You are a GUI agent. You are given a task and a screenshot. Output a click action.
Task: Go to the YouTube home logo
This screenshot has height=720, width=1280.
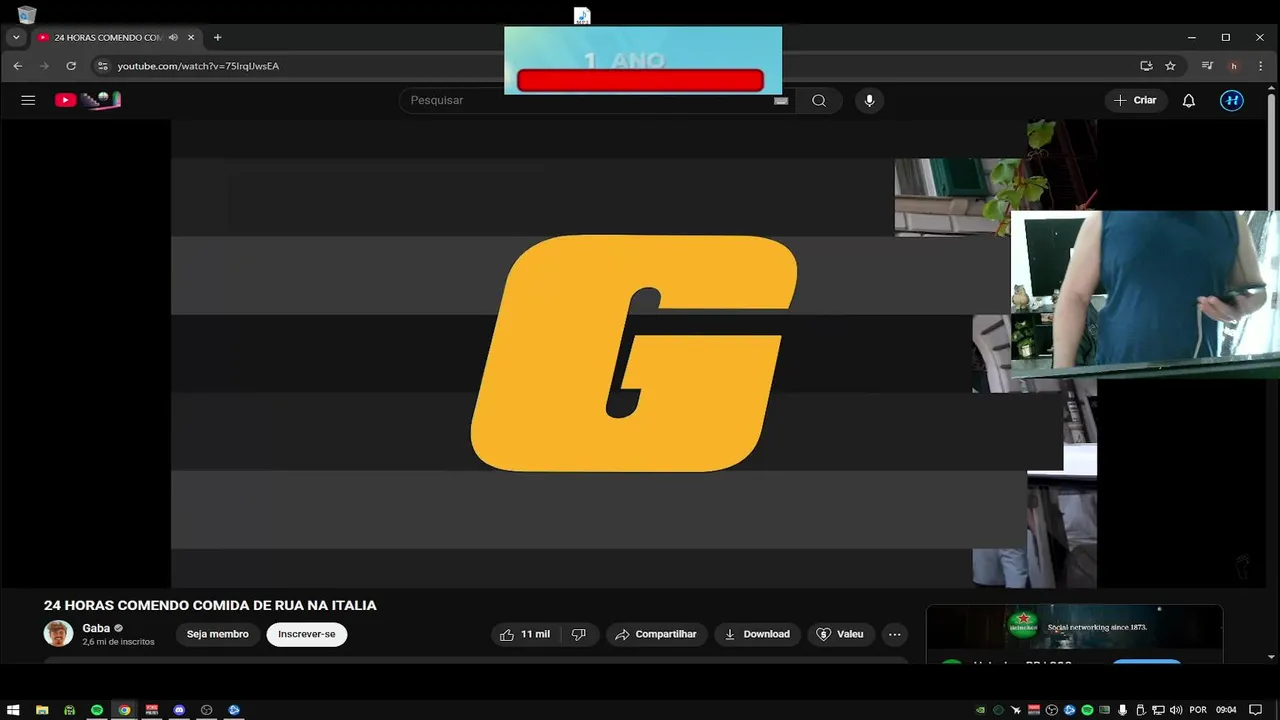(88, 100)
